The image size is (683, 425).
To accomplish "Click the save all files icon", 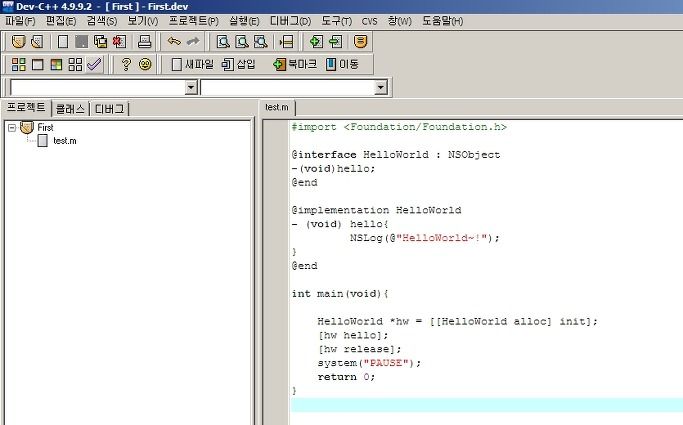I will (101, 41).
